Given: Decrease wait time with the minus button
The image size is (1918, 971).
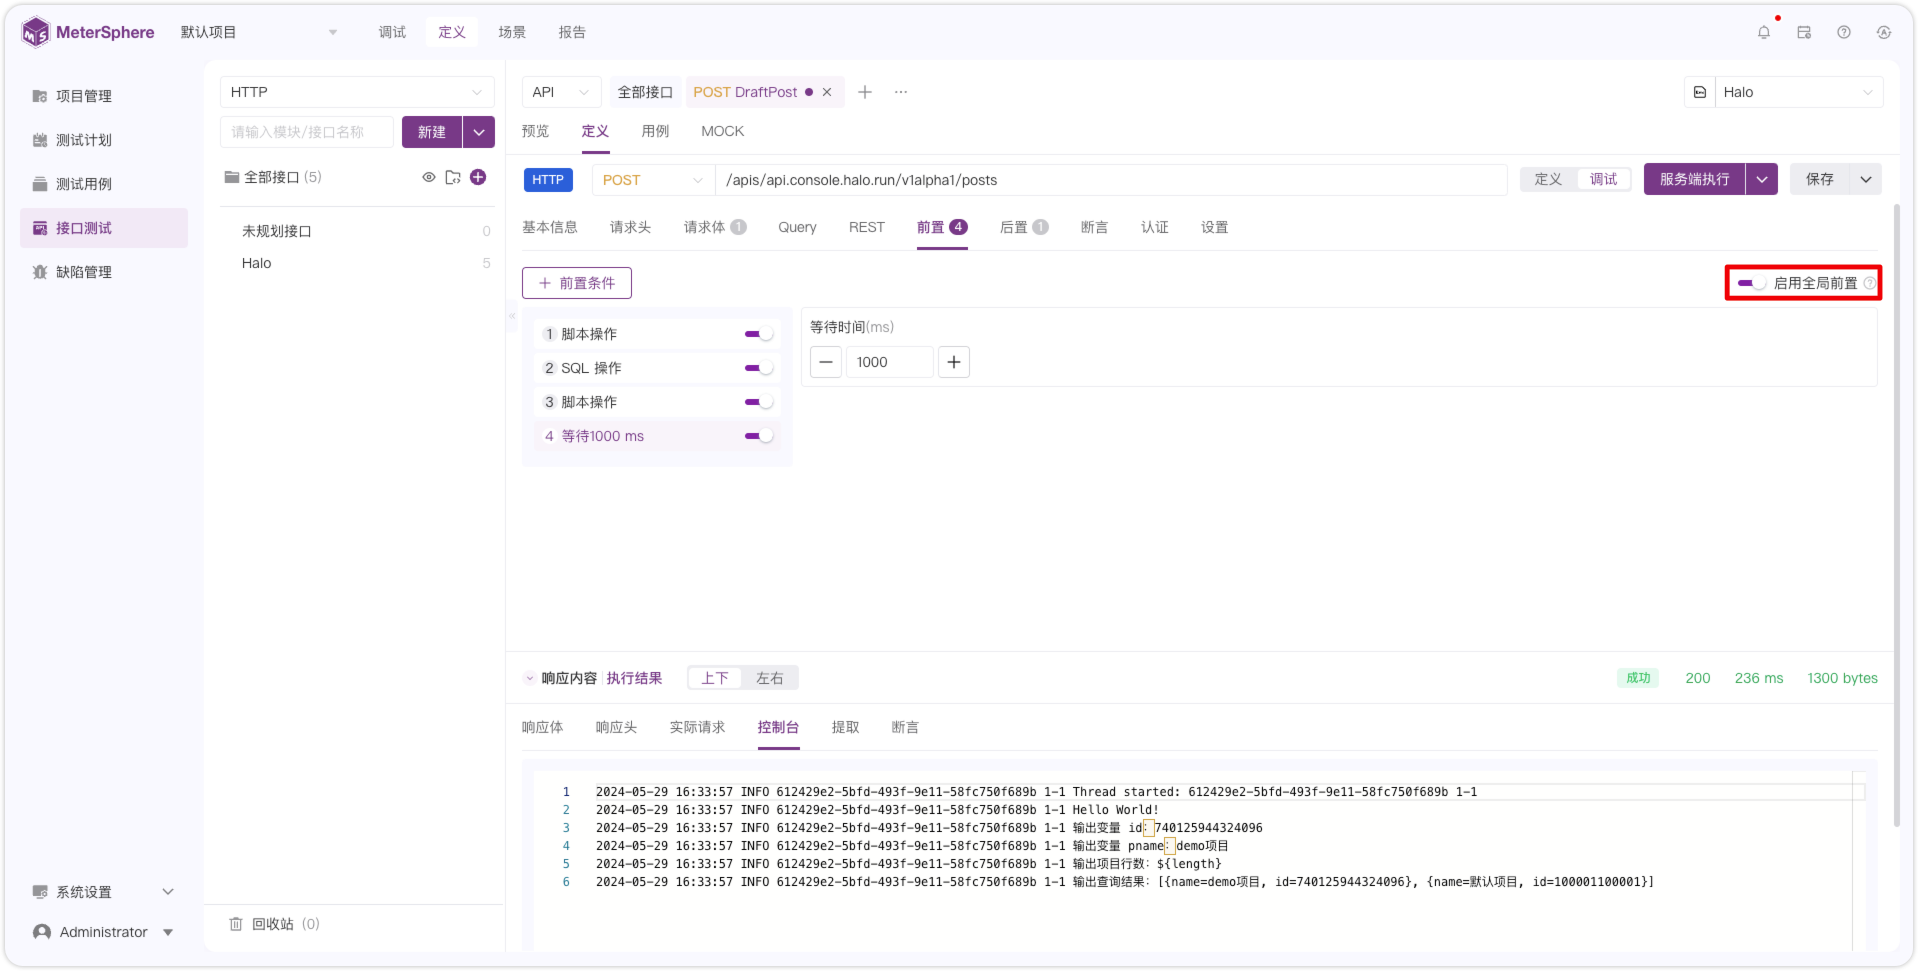Looking at the screenshot, I should [826, 362].
